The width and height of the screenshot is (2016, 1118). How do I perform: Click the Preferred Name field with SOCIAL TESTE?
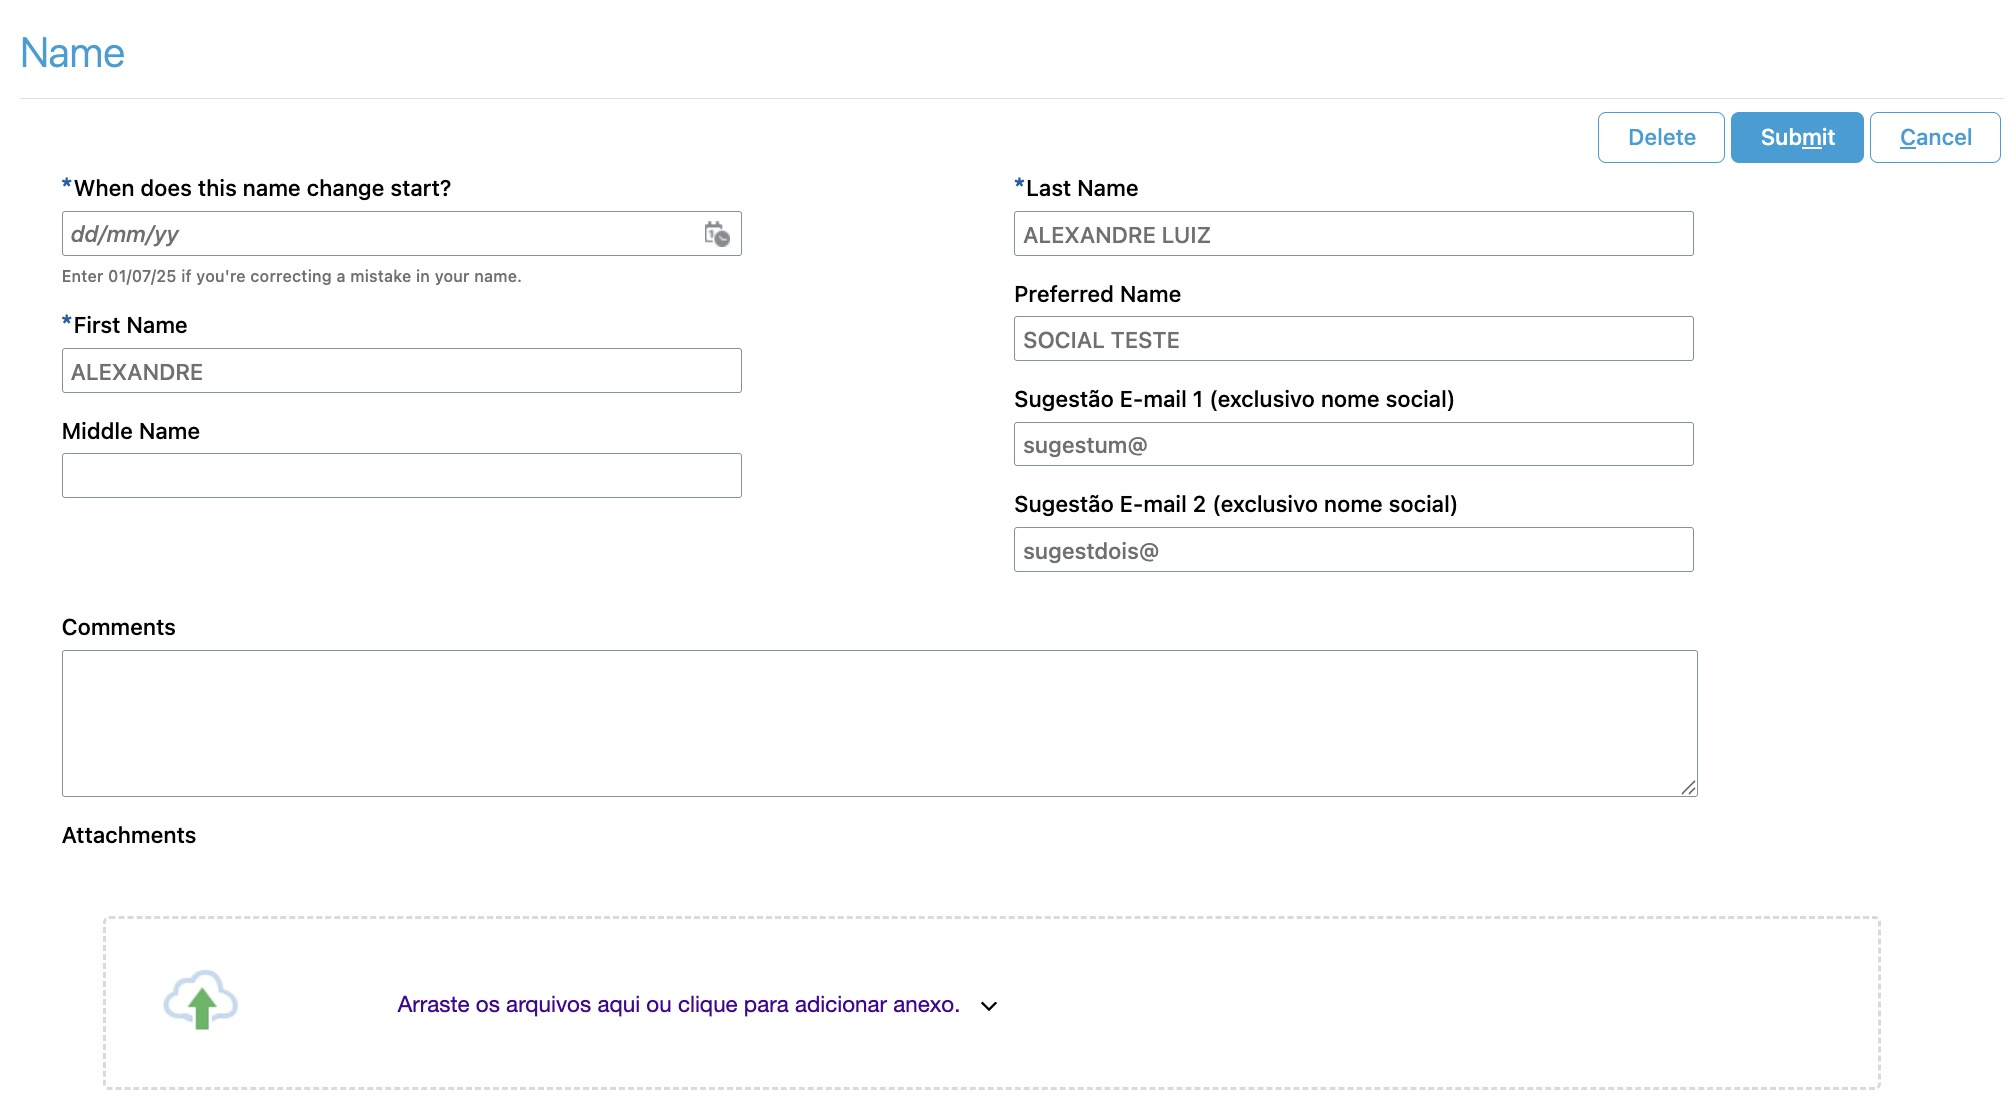tap(1353, 339)
